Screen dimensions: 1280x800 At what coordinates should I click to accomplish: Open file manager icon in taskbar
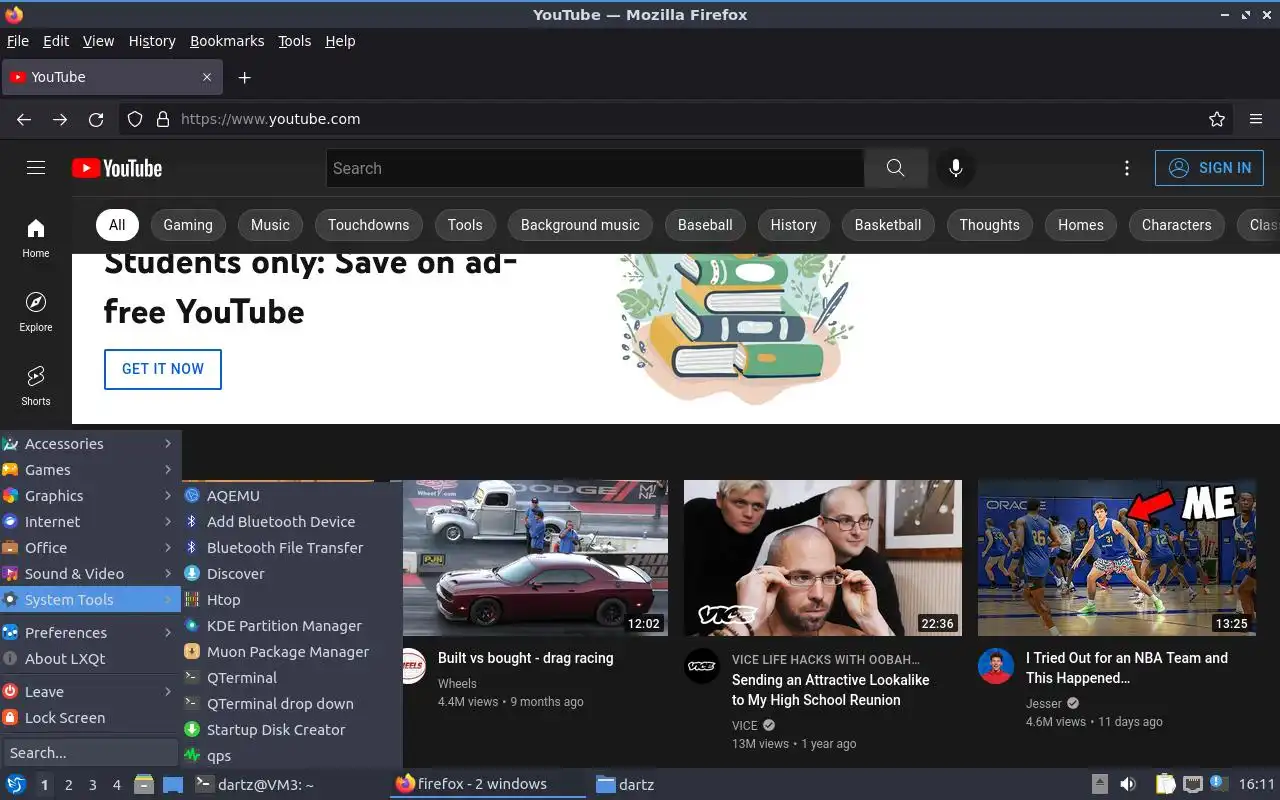[144, 784]
